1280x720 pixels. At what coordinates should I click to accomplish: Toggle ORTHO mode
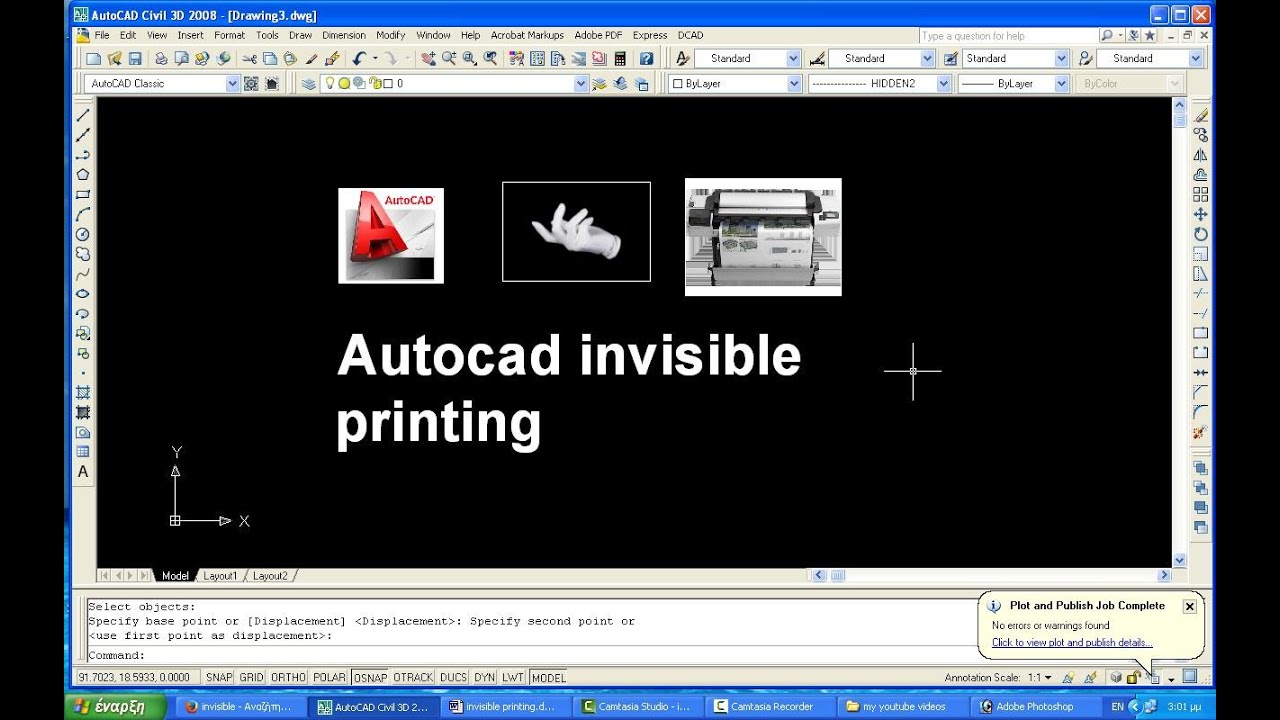(x=288, y=677)
